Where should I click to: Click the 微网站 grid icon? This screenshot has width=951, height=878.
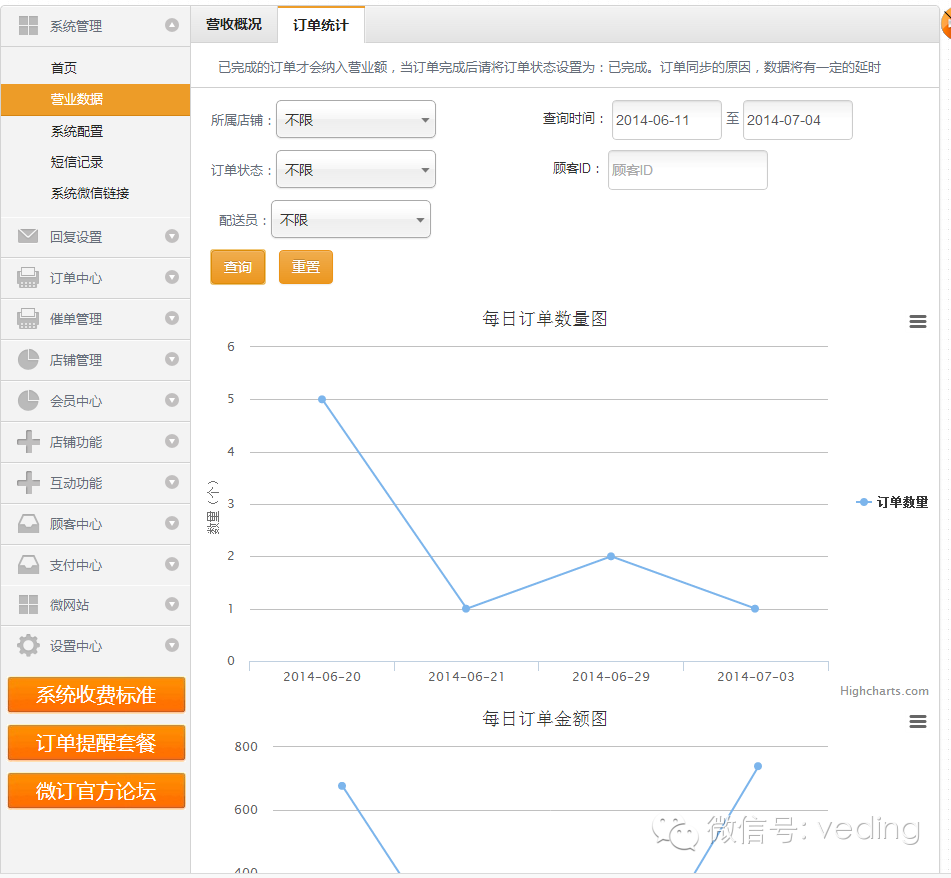tap(28, 605)
